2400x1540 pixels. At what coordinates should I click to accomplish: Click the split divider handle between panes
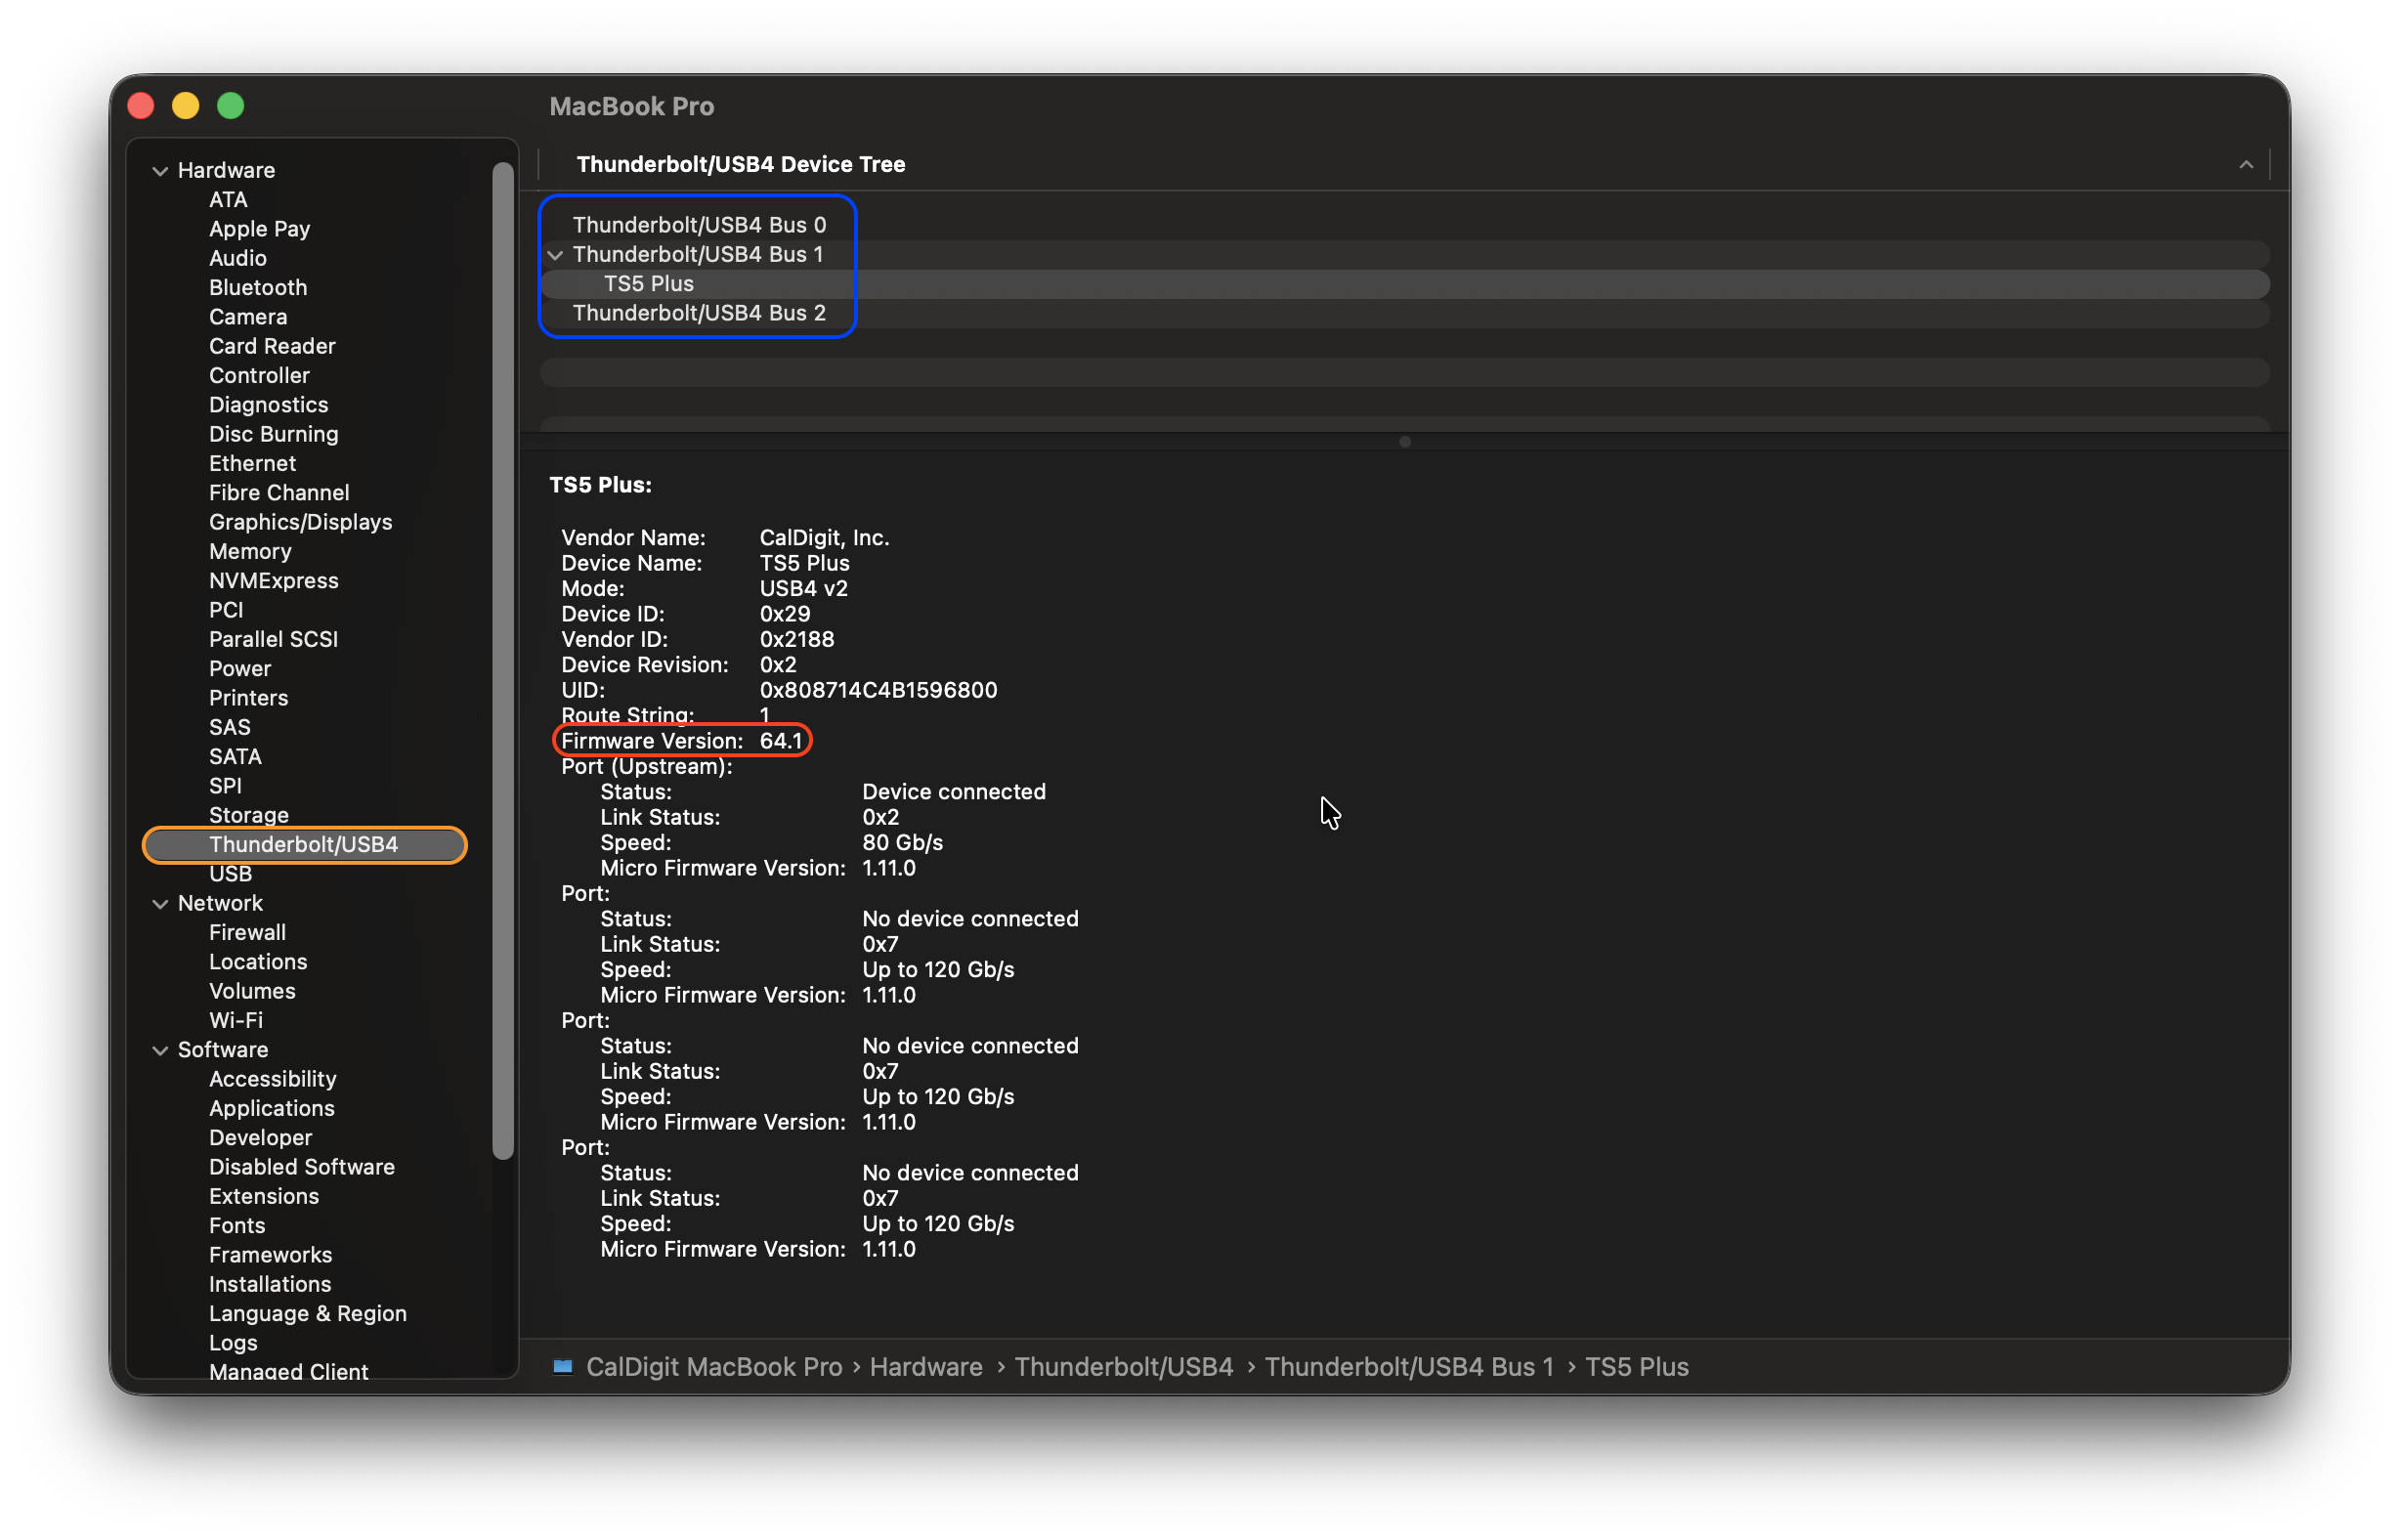click(1404, 441)
